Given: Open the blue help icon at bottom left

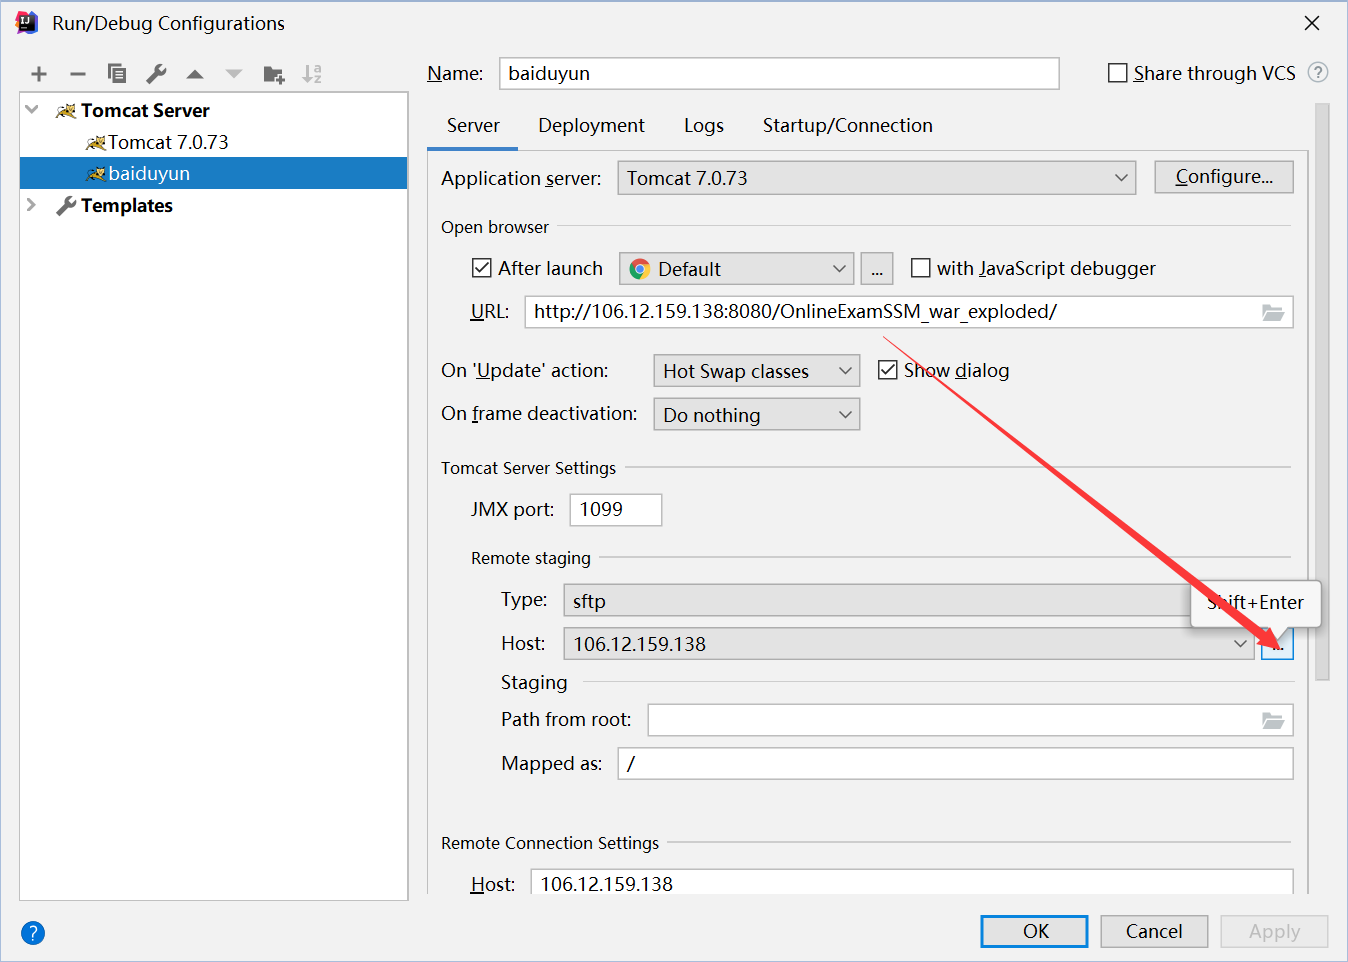Looking at the screenshot, I should (33, 933).
